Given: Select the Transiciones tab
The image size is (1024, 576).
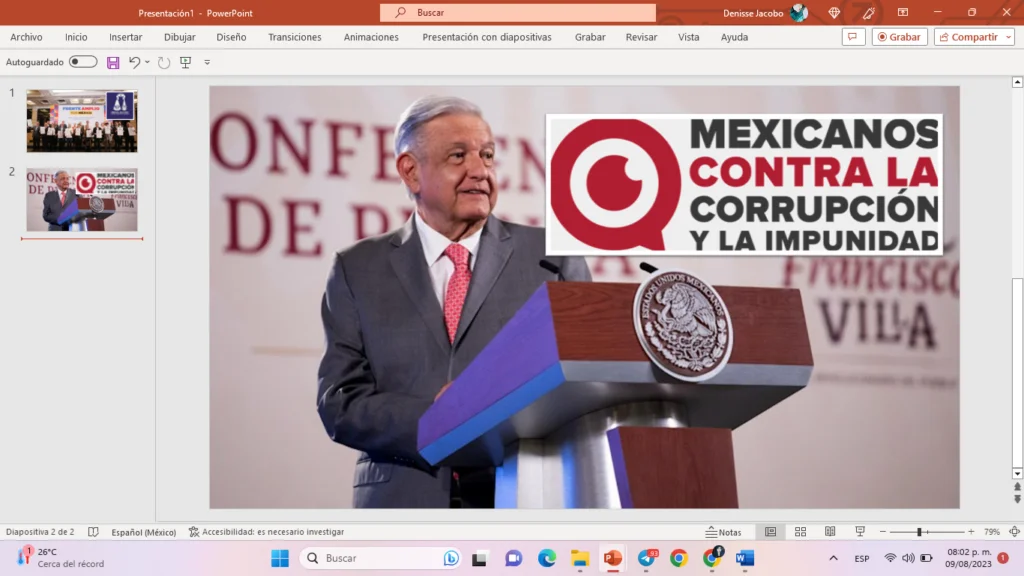Looking at the screenshot, I should [x=295, y=37].
